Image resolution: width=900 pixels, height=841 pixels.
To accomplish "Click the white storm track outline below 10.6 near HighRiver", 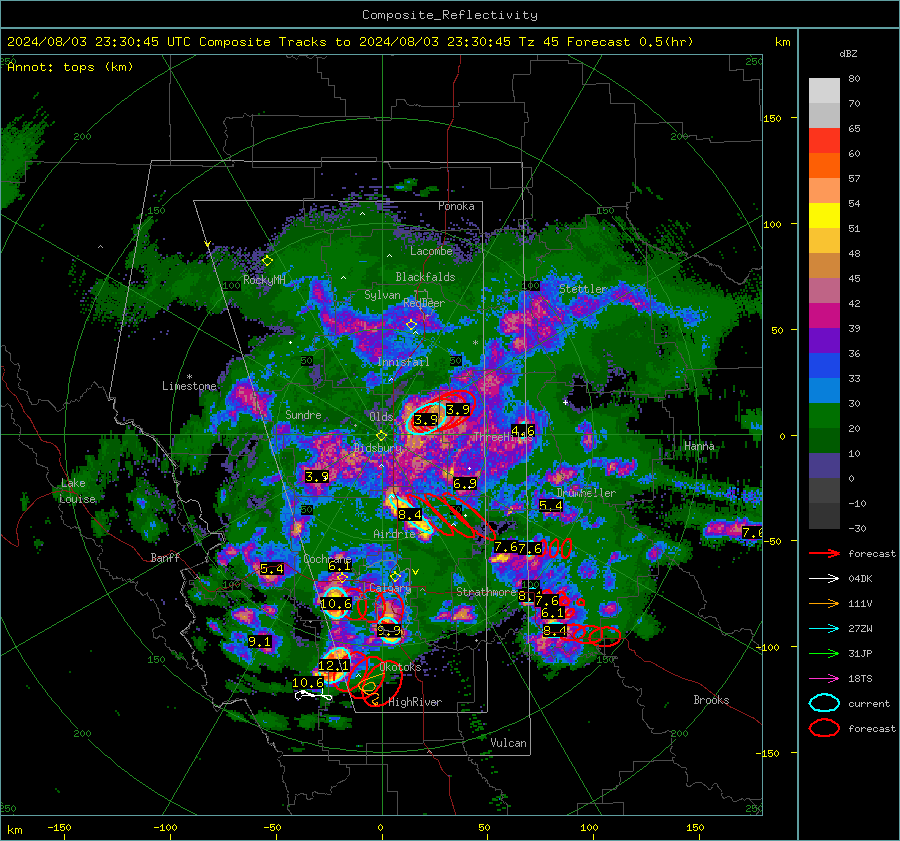I will coord(313,696).
